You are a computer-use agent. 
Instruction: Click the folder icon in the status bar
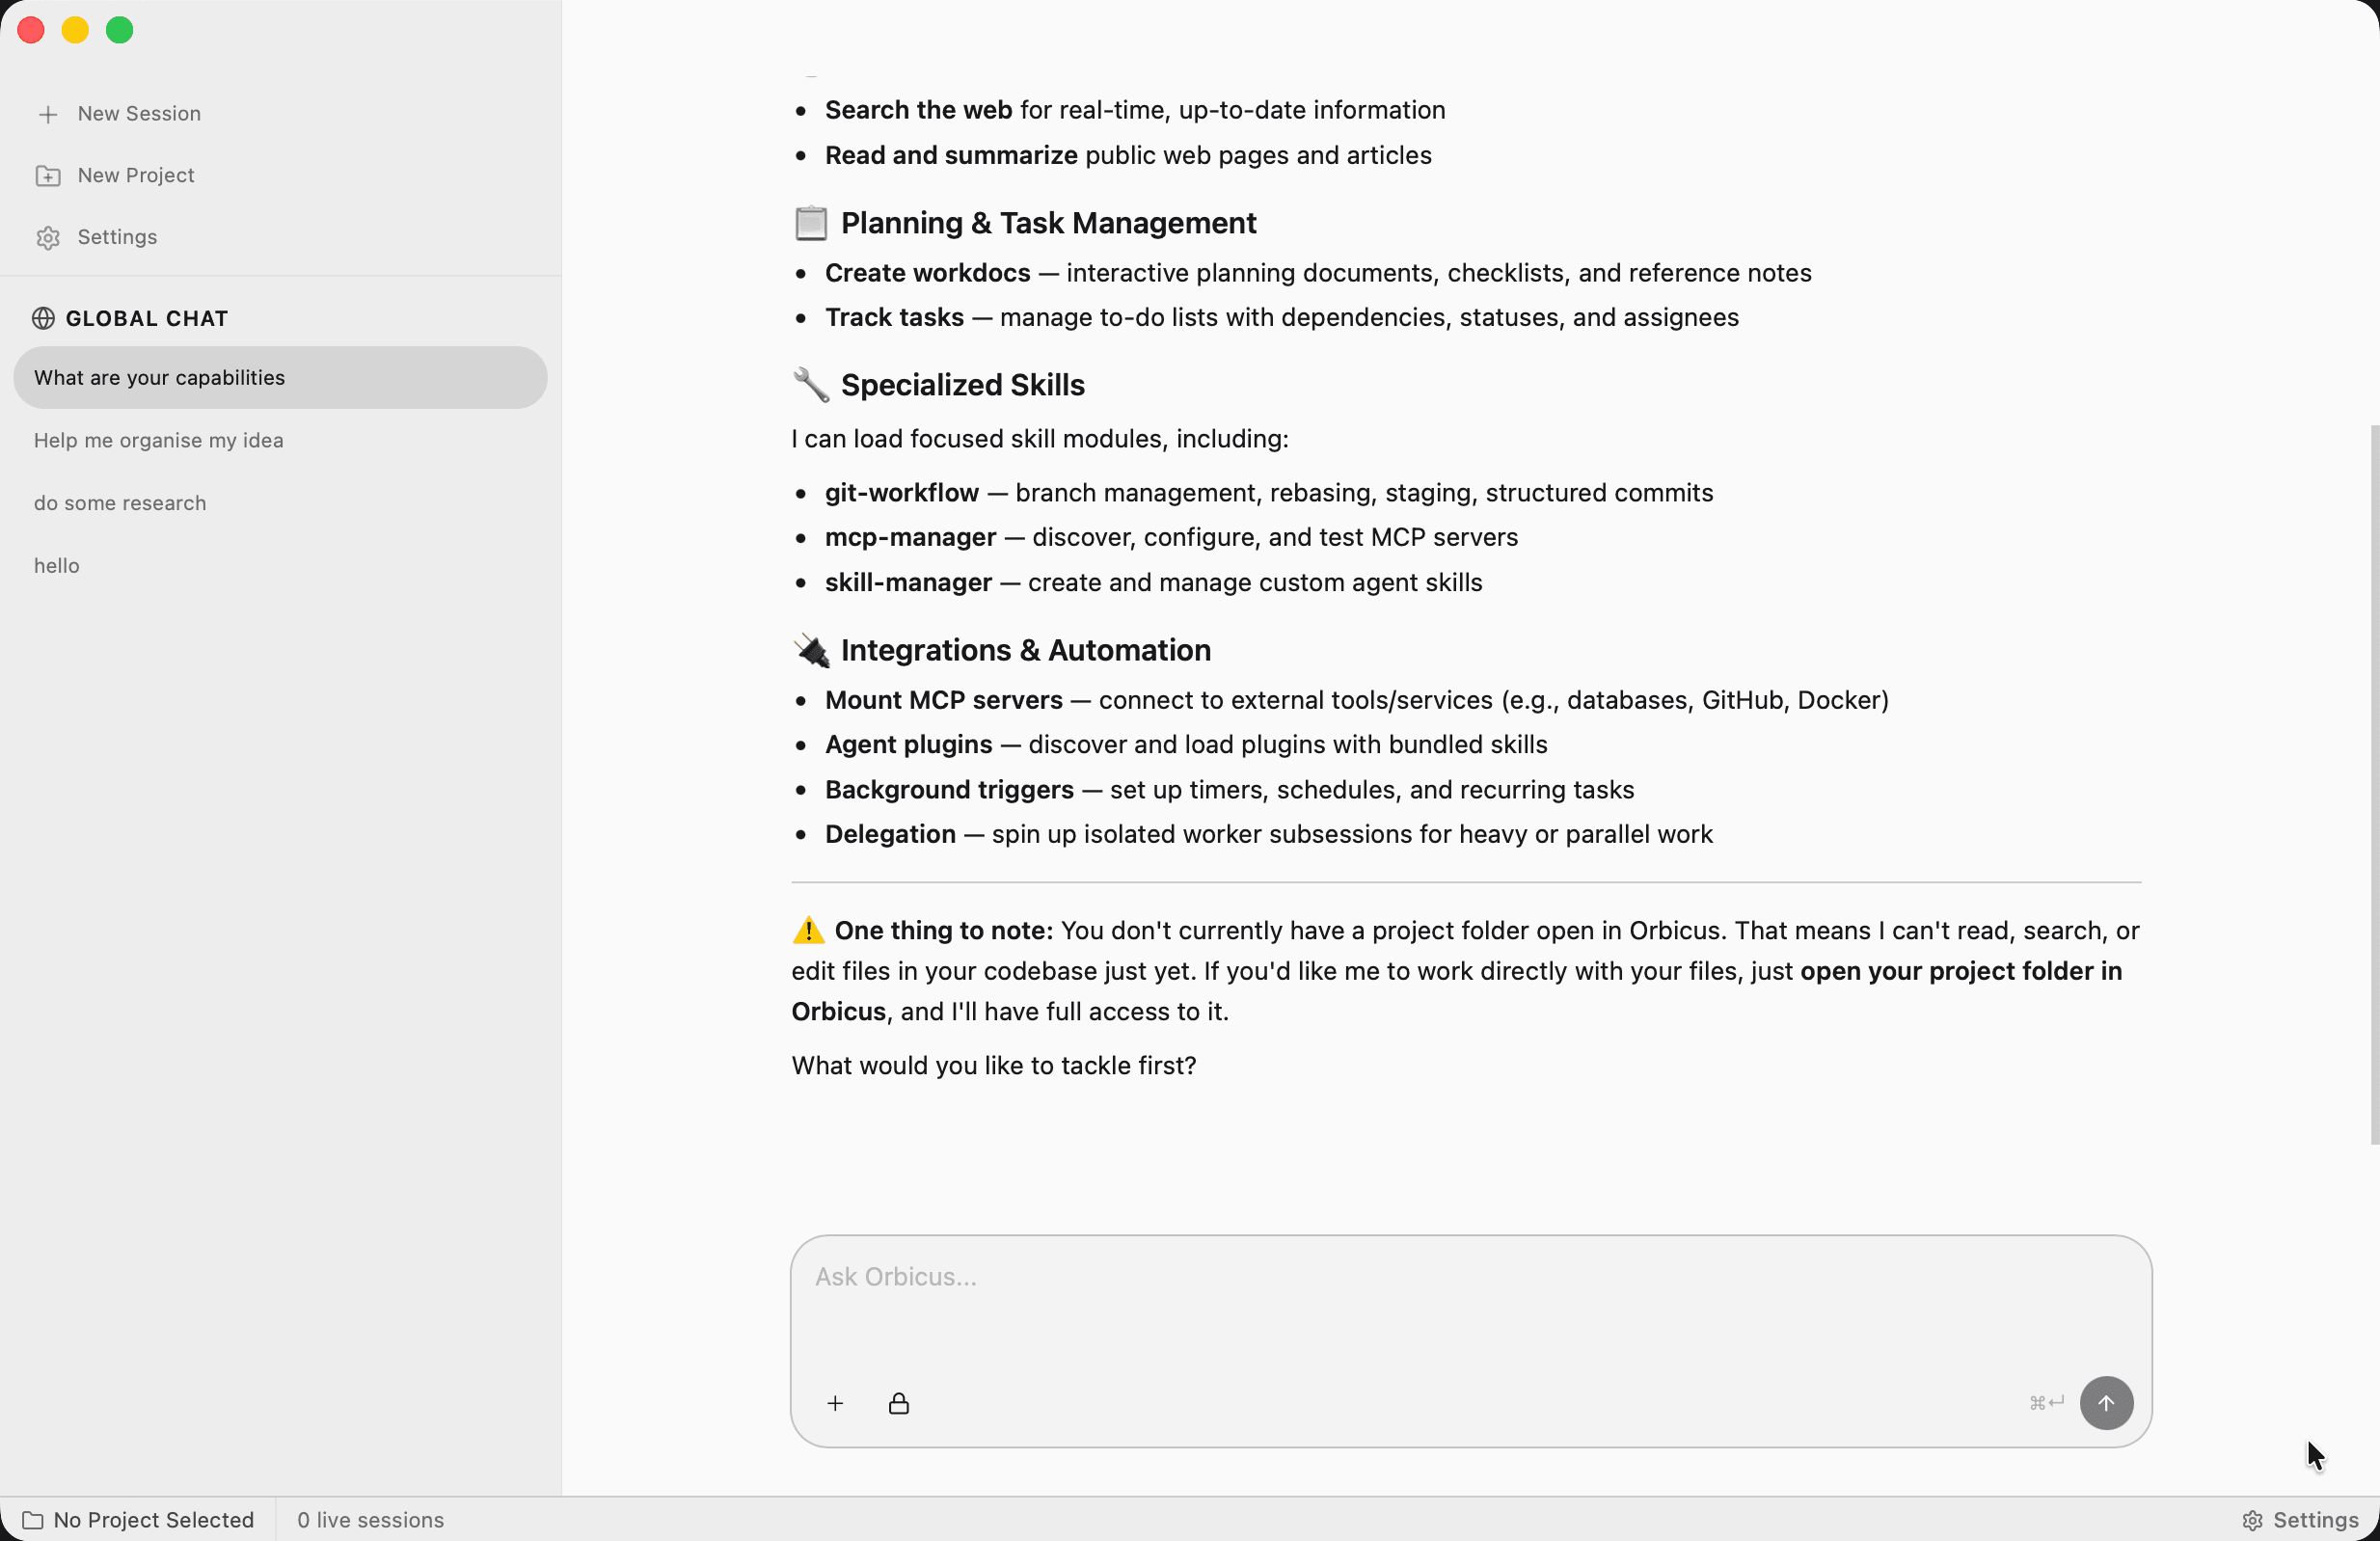32,1520
